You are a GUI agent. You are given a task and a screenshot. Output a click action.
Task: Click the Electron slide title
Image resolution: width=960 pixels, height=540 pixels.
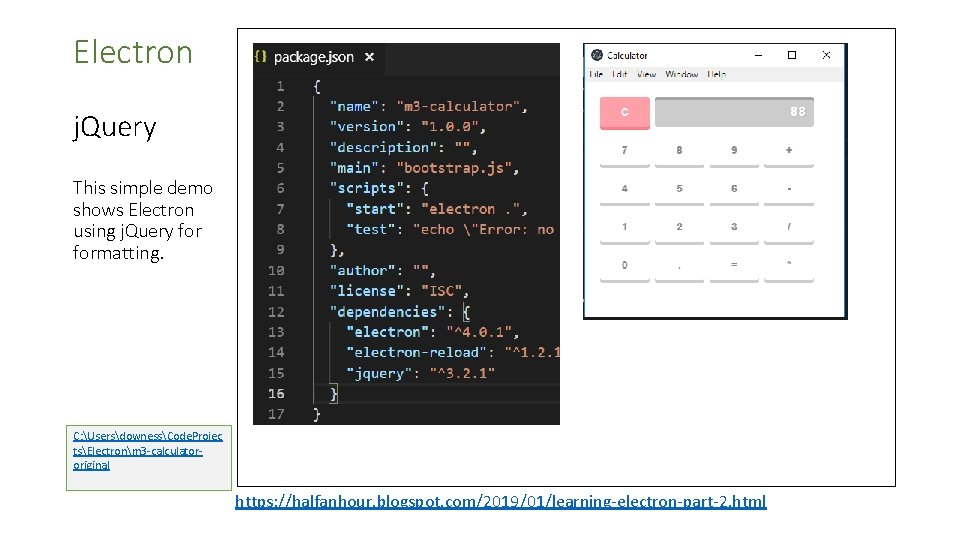point(133,52)
